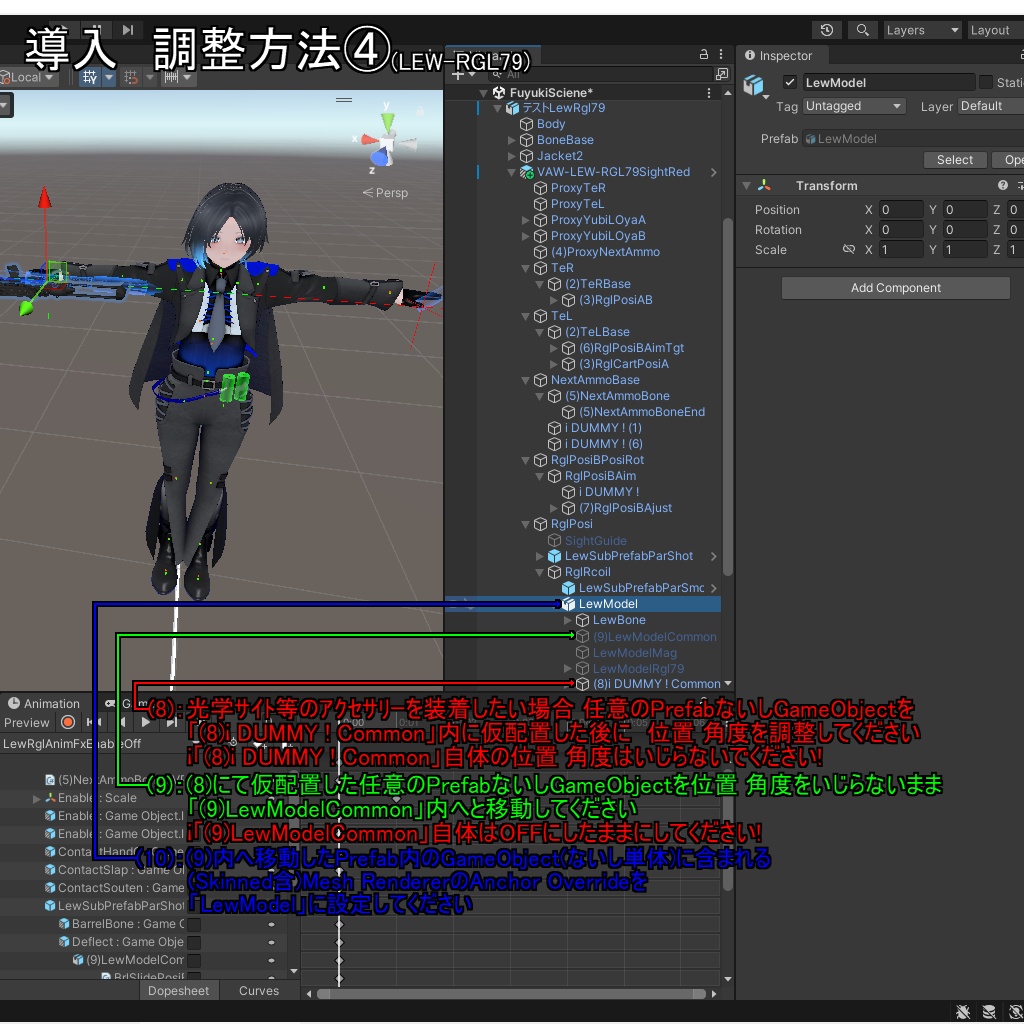Click the Position X input field
Screen dimensions: 1024x1024
click(x=901, y=210)
